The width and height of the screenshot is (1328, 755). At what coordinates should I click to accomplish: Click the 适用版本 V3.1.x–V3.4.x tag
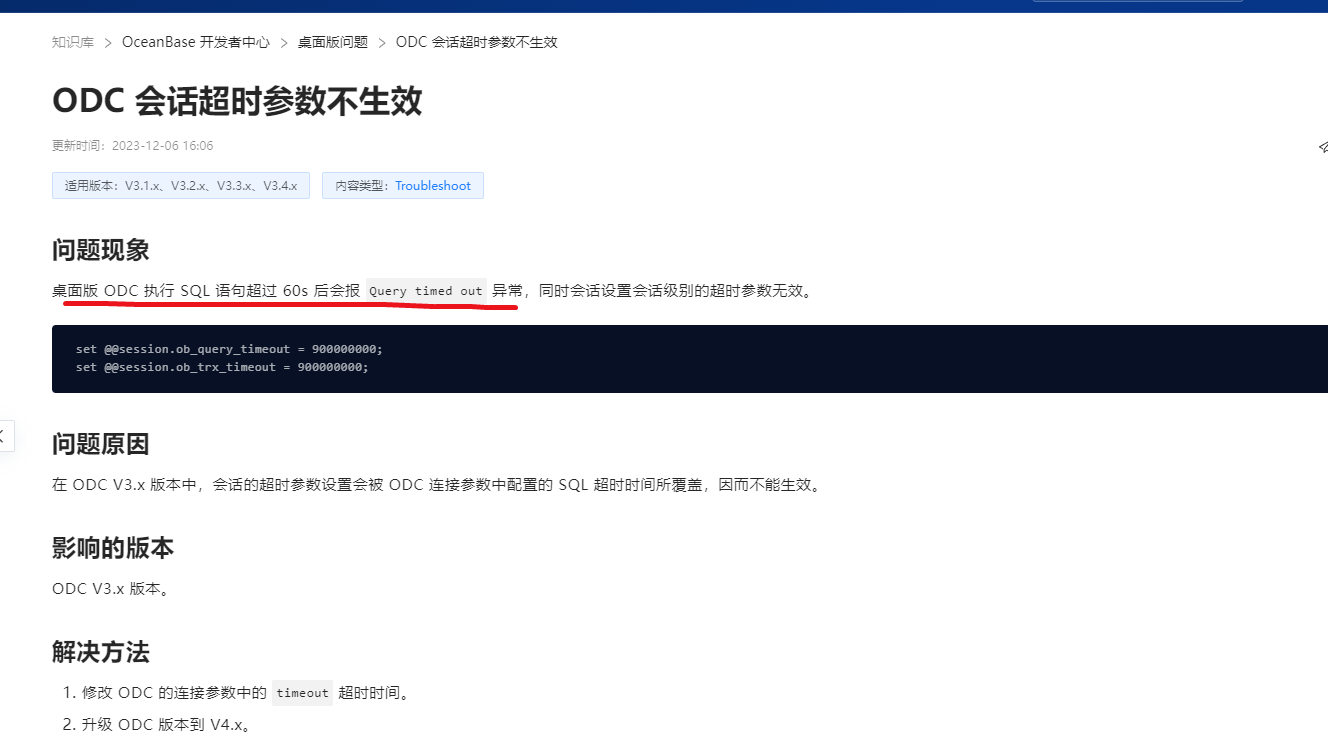tap(181, 186)
